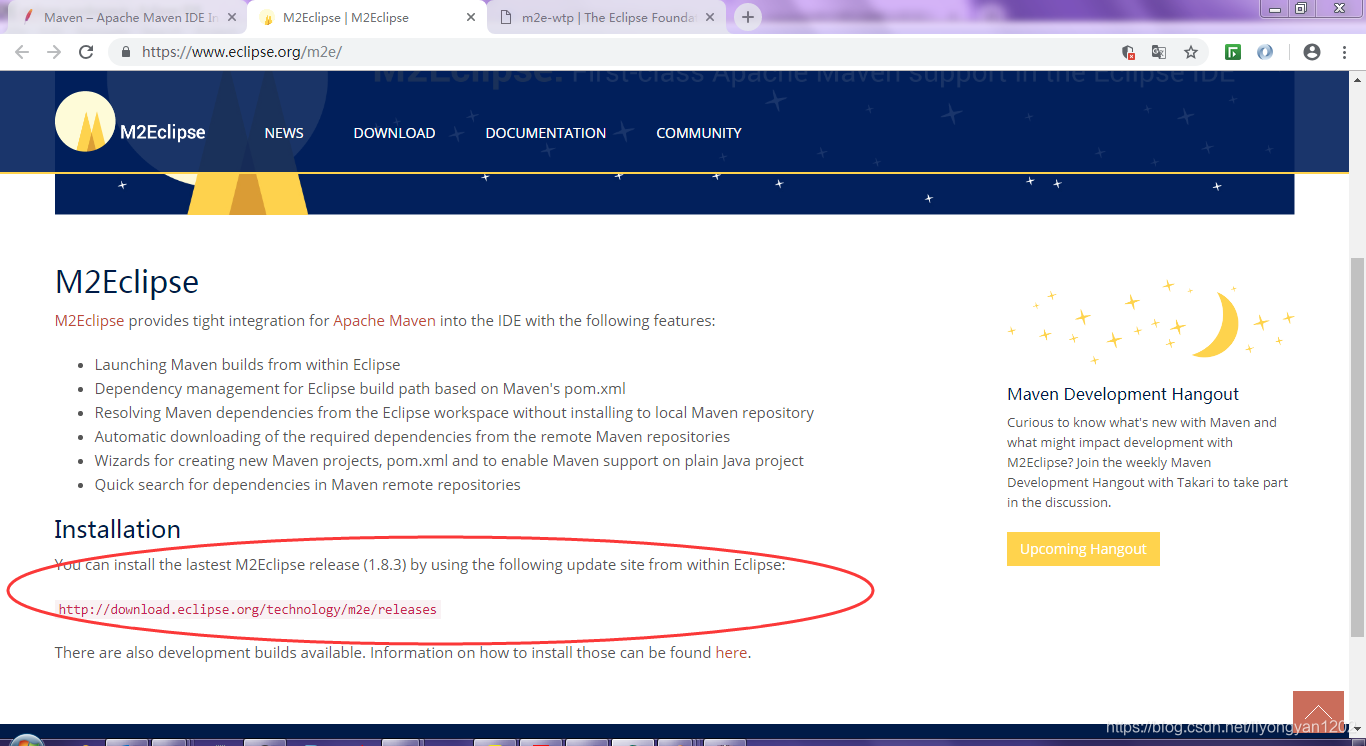Click 'Dependency management for Eclipse build path' bullet
The height and width of the screenshot is (746, 1366).
(x=360, y=389)
